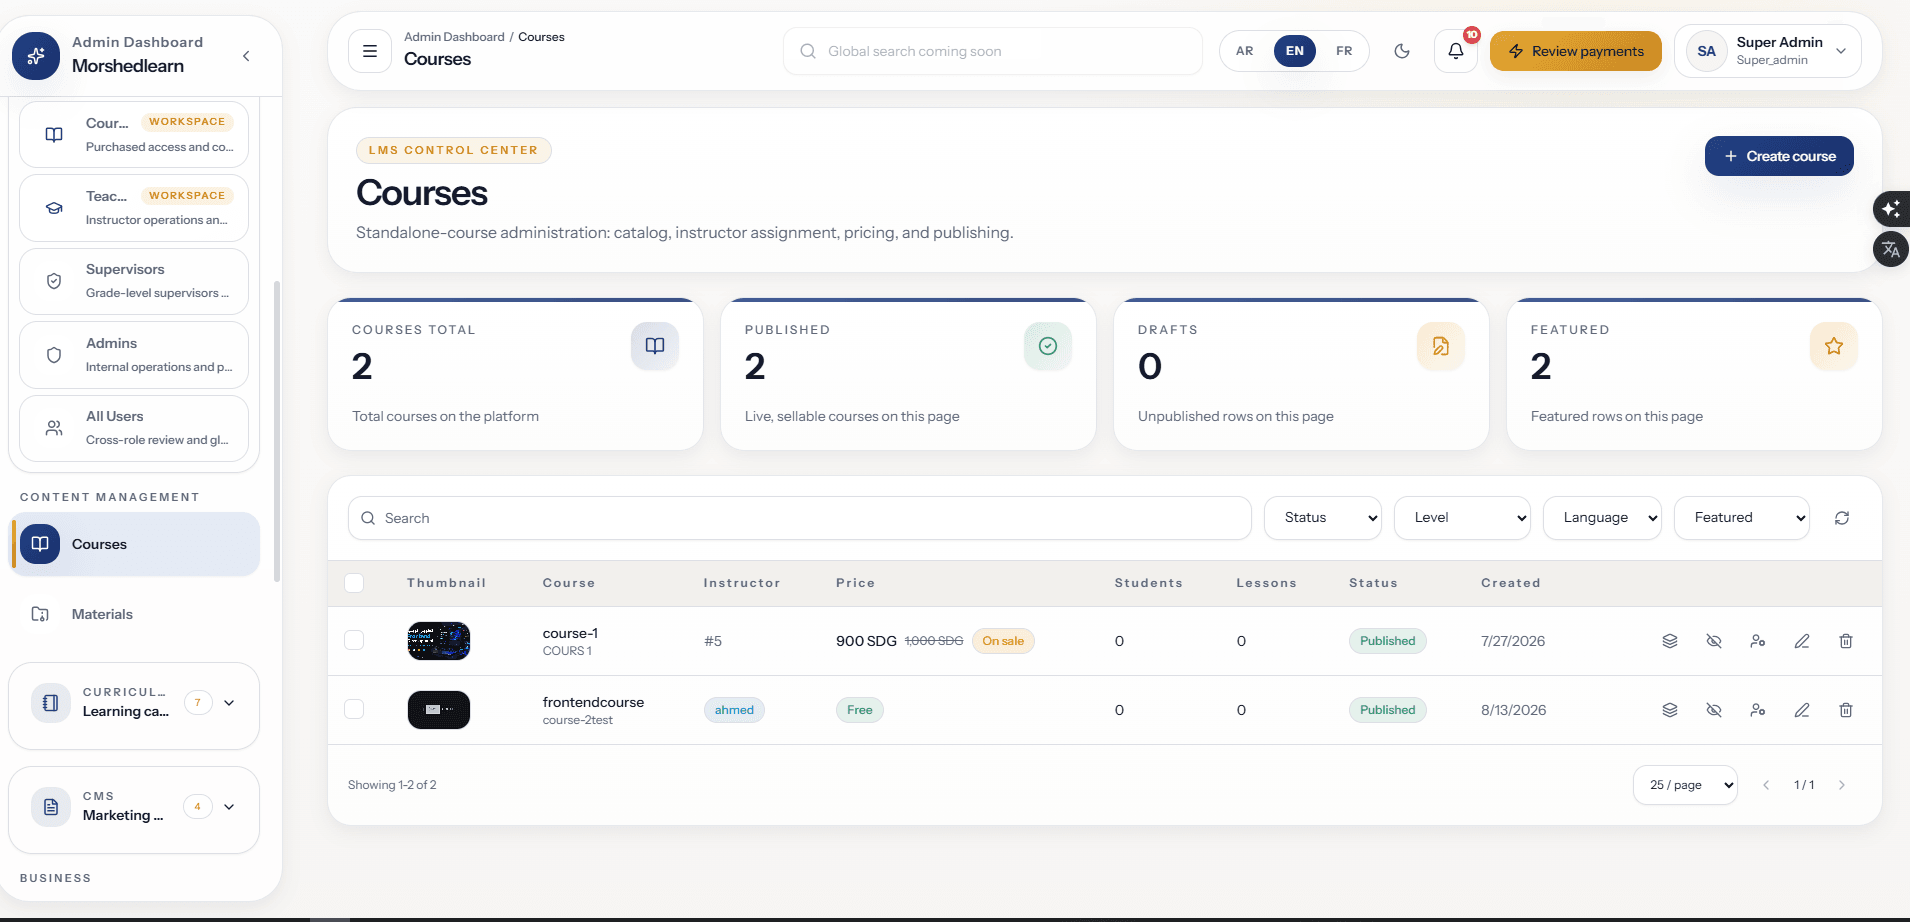Assign instructor icon for course-1
The image size is (1910, 922).
click(1758, 641)
